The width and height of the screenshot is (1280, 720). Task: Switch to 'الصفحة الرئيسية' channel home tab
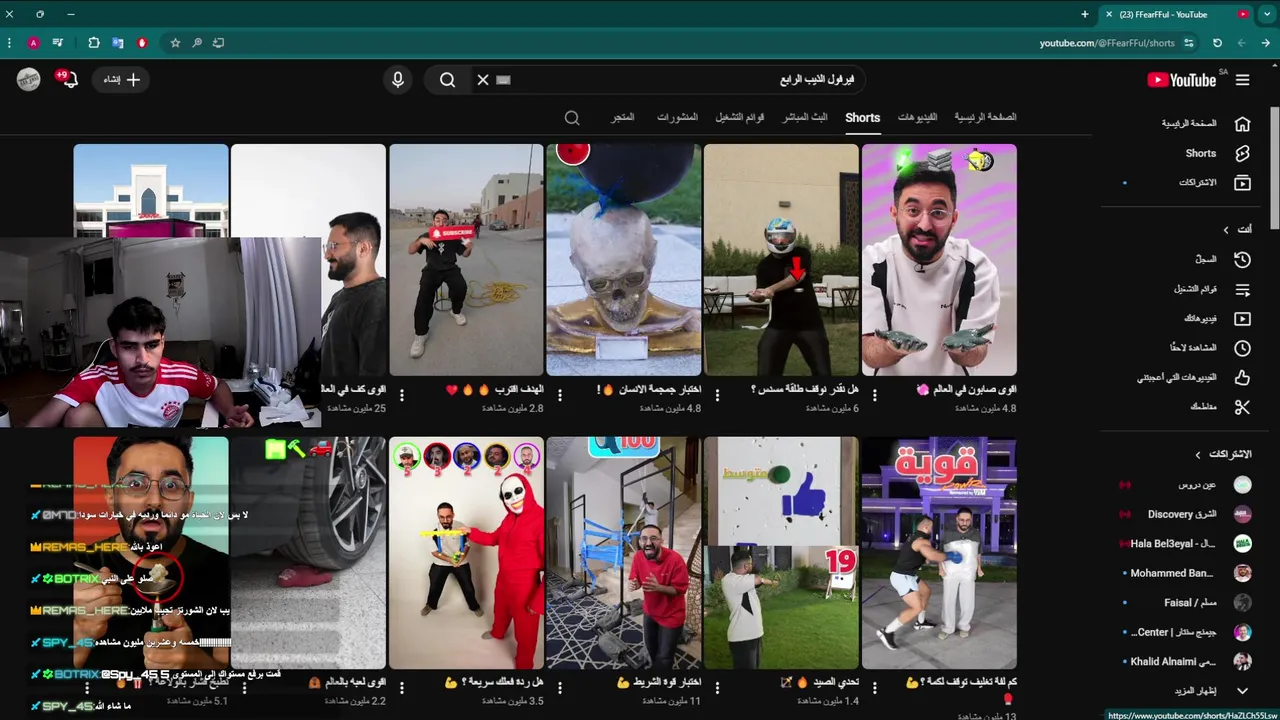coord(985,118)
